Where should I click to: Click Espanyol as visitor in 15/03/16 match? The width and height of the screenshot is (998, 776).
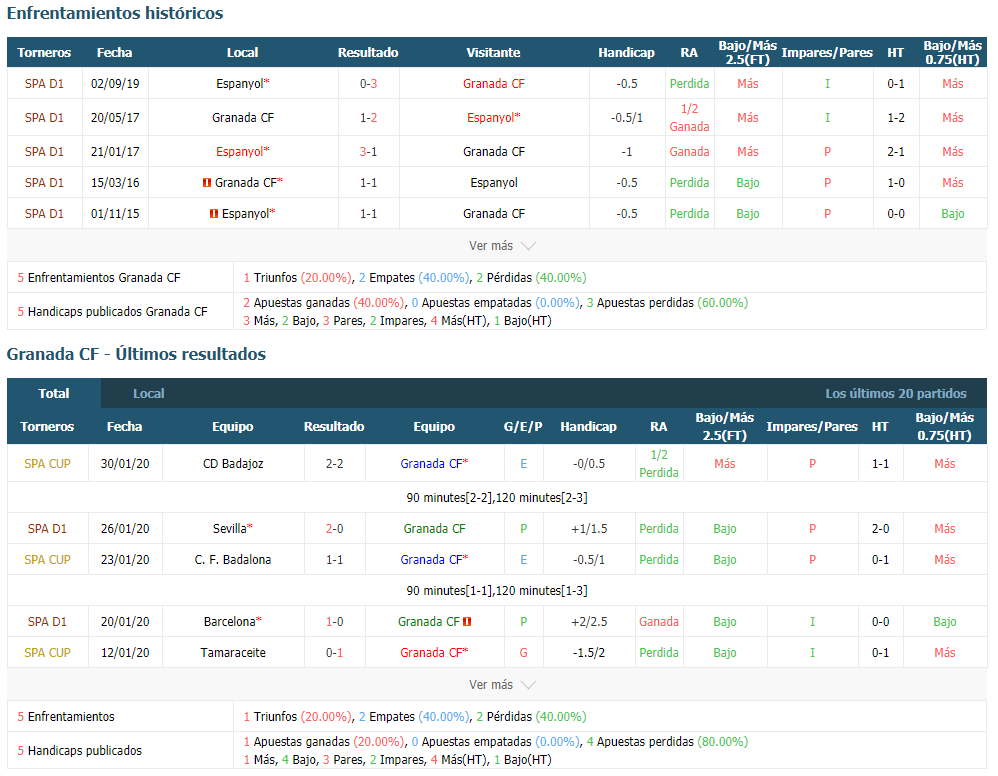click(x=494, y=183)
